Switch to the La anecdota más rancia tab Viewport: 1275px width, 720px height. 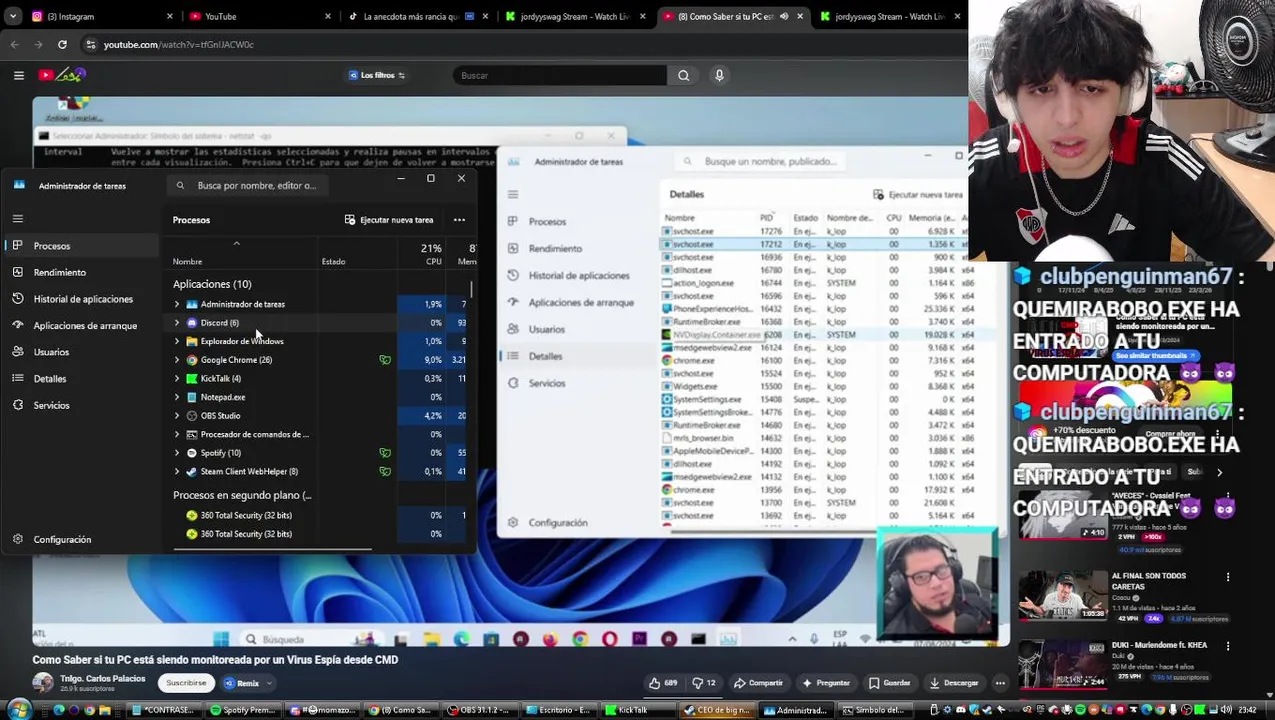point(417,16)
